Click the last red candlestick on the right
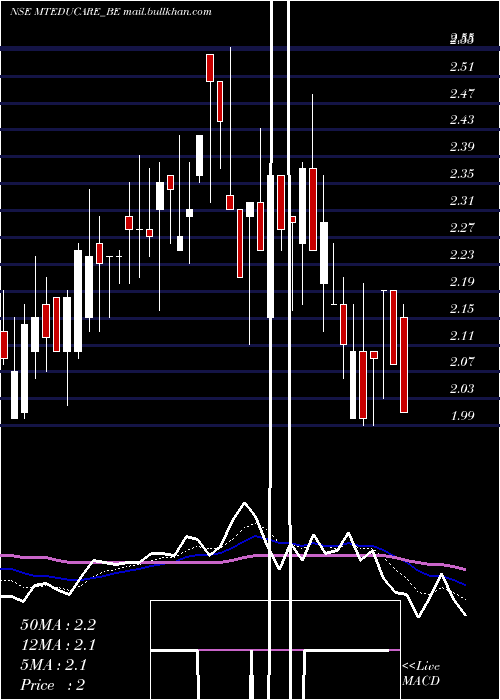Image resolution: width=500 pixels, height=700 pixels. 404,365
